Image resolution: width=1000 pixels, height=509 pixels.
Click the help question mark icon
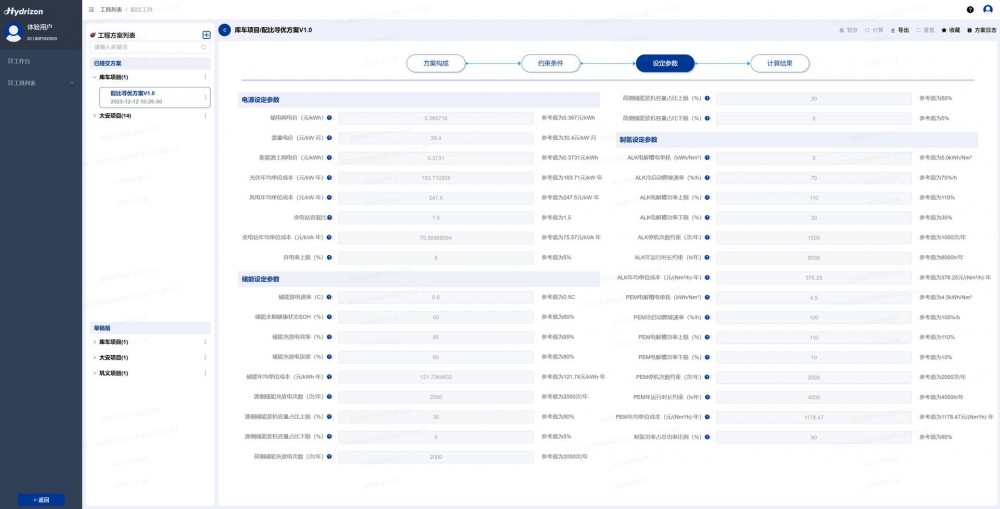click(970, 9)
